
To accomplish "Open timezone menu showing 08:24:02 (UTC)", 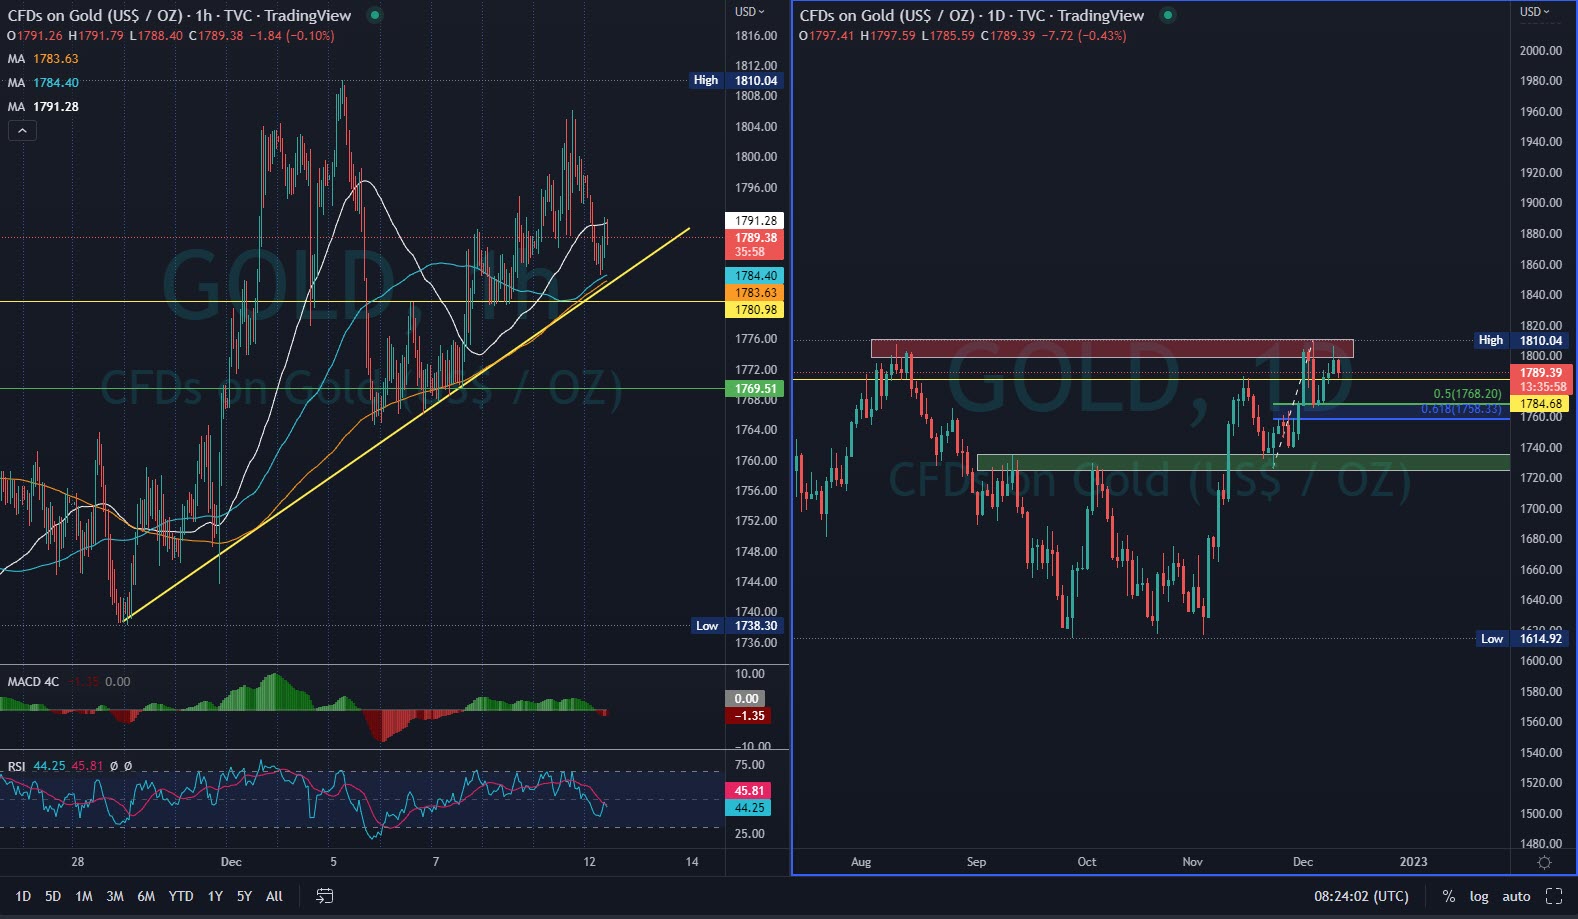I will click(1361, 896).
